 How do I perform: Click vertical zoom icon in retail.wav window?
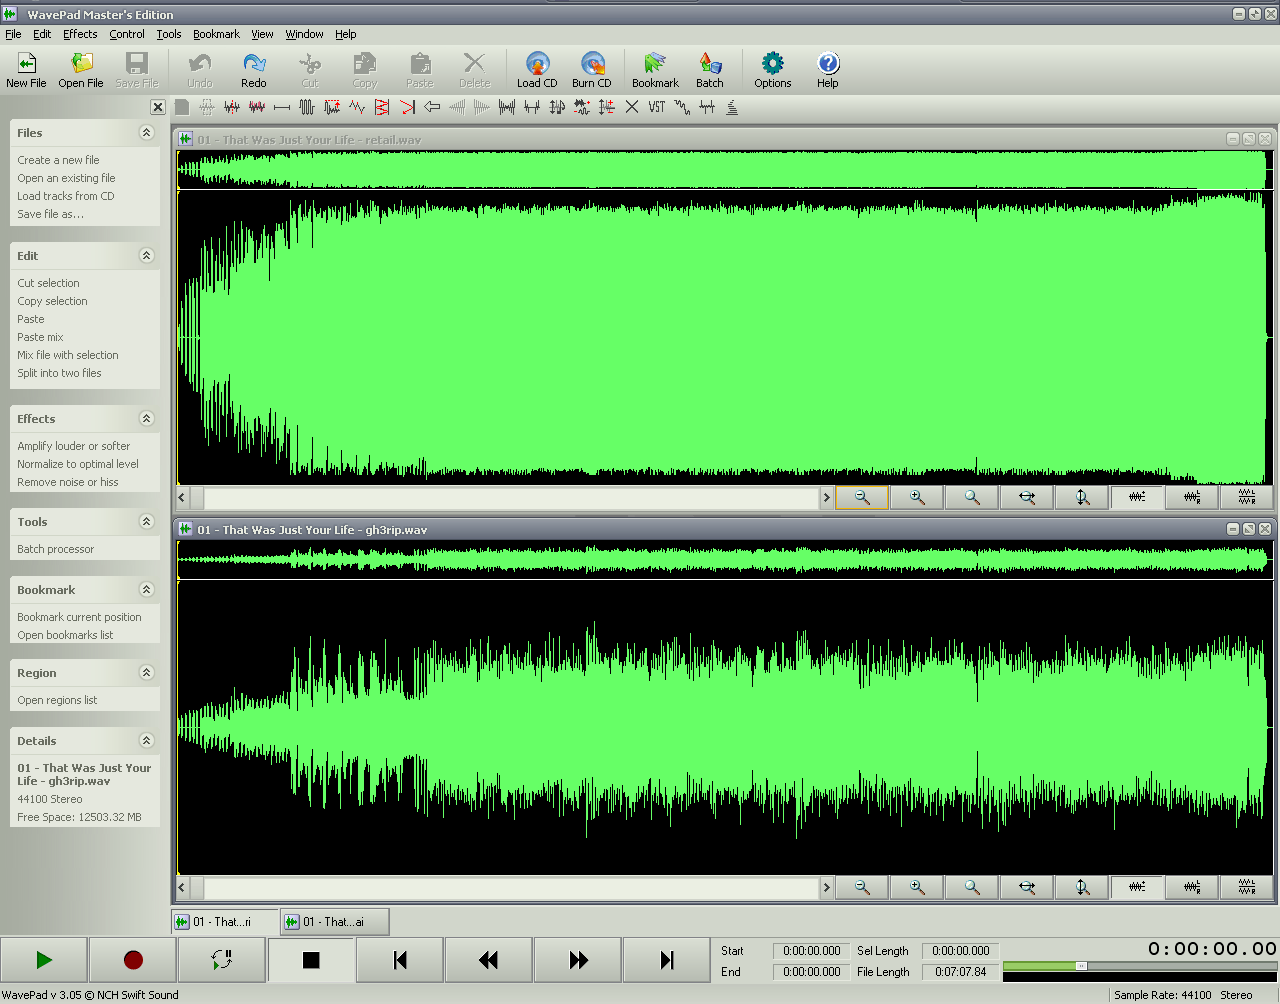pyautogui.click(x=1082, y=497)
